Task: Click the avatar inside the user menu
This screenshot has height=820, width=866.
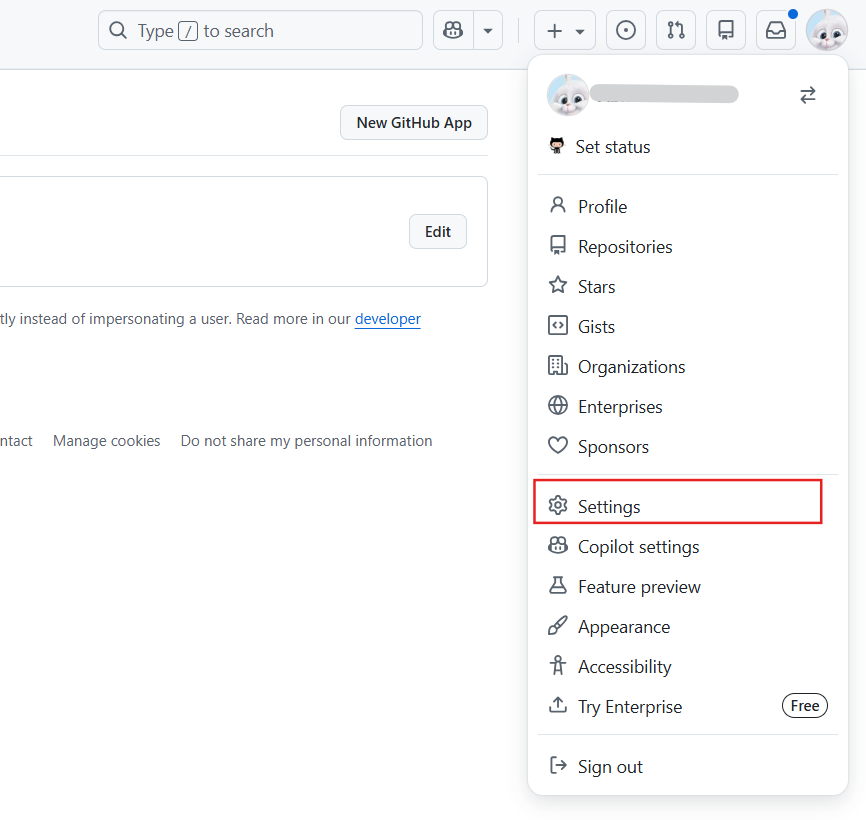Action: (x=568, y=95)
